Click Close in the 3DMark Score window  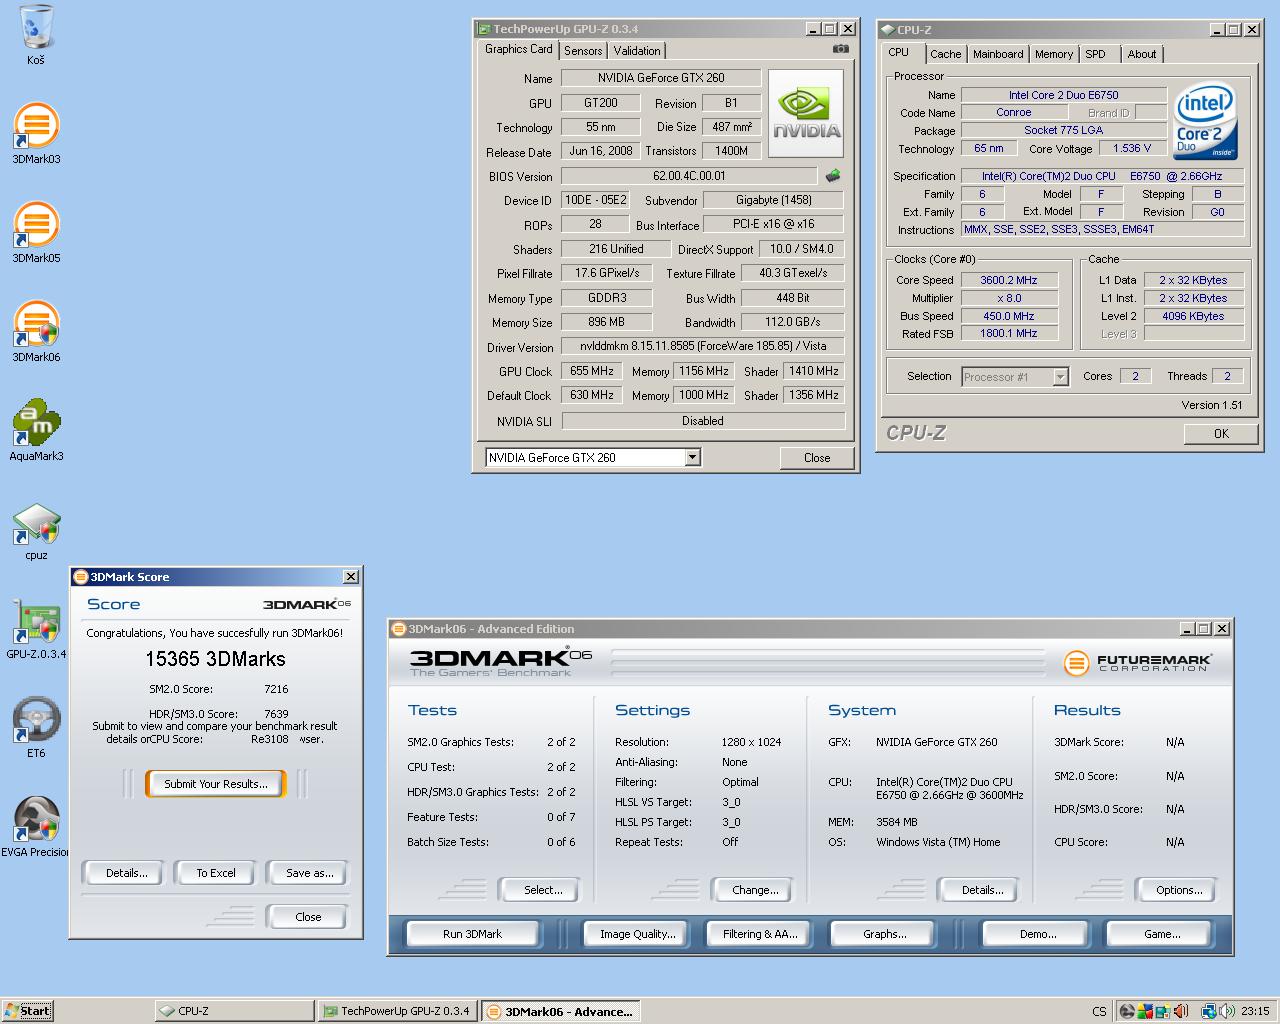(x=308, y=917)
